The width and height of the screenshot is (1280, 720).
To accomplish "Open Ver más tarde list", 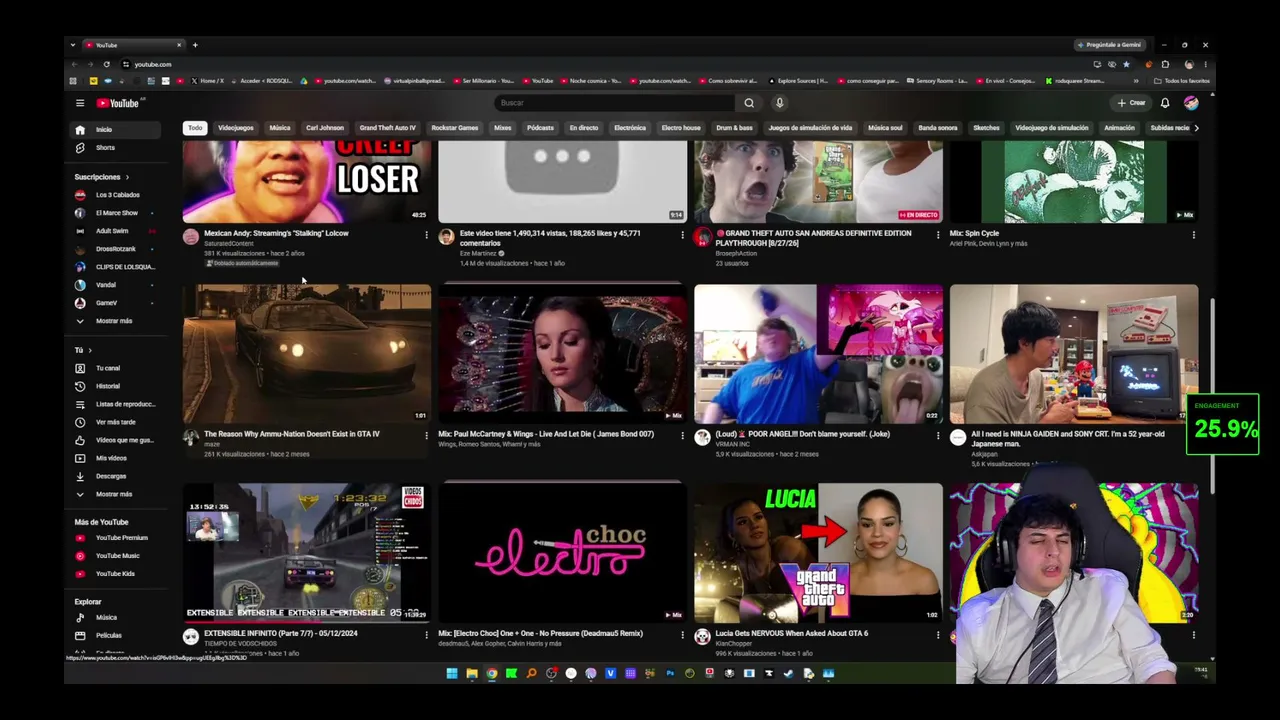I will coord(116,422).
